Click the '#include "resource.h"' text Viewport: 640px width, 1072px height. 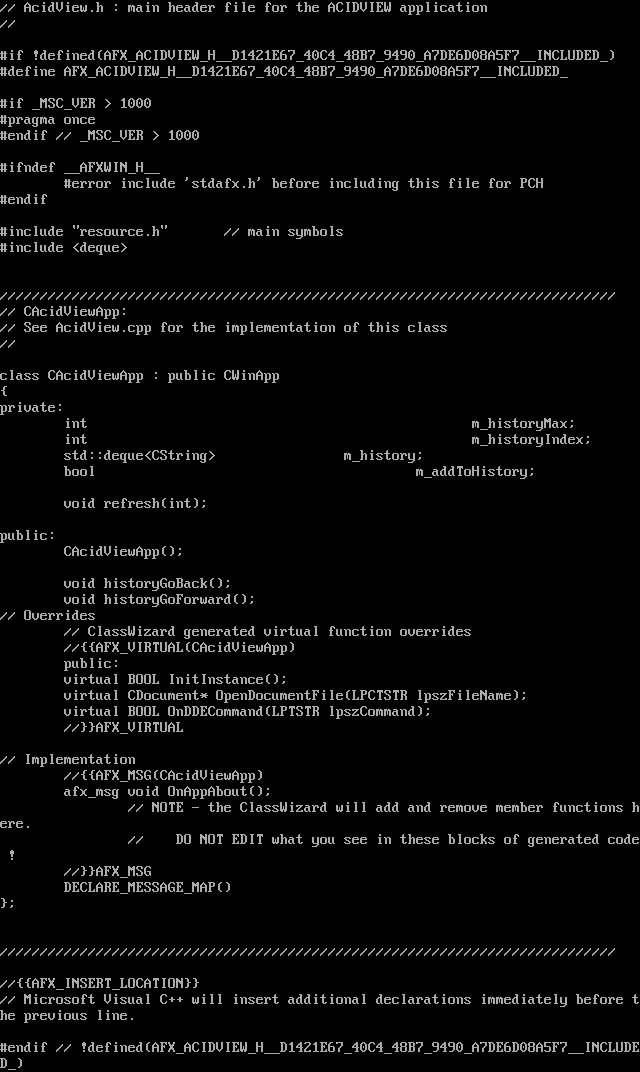[84, 232]
